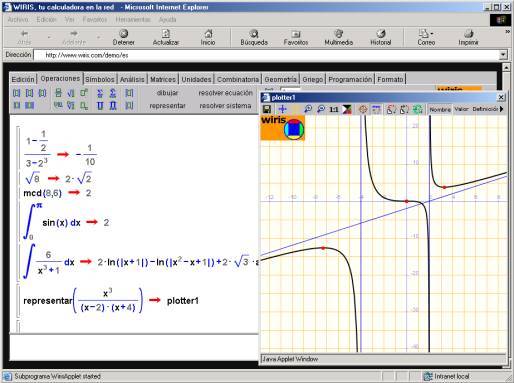Image resolution: width=514 pixels, height=383 pixels.
Task: Click the Definición column header in plotter1
Action: click(x=485, y=109)
